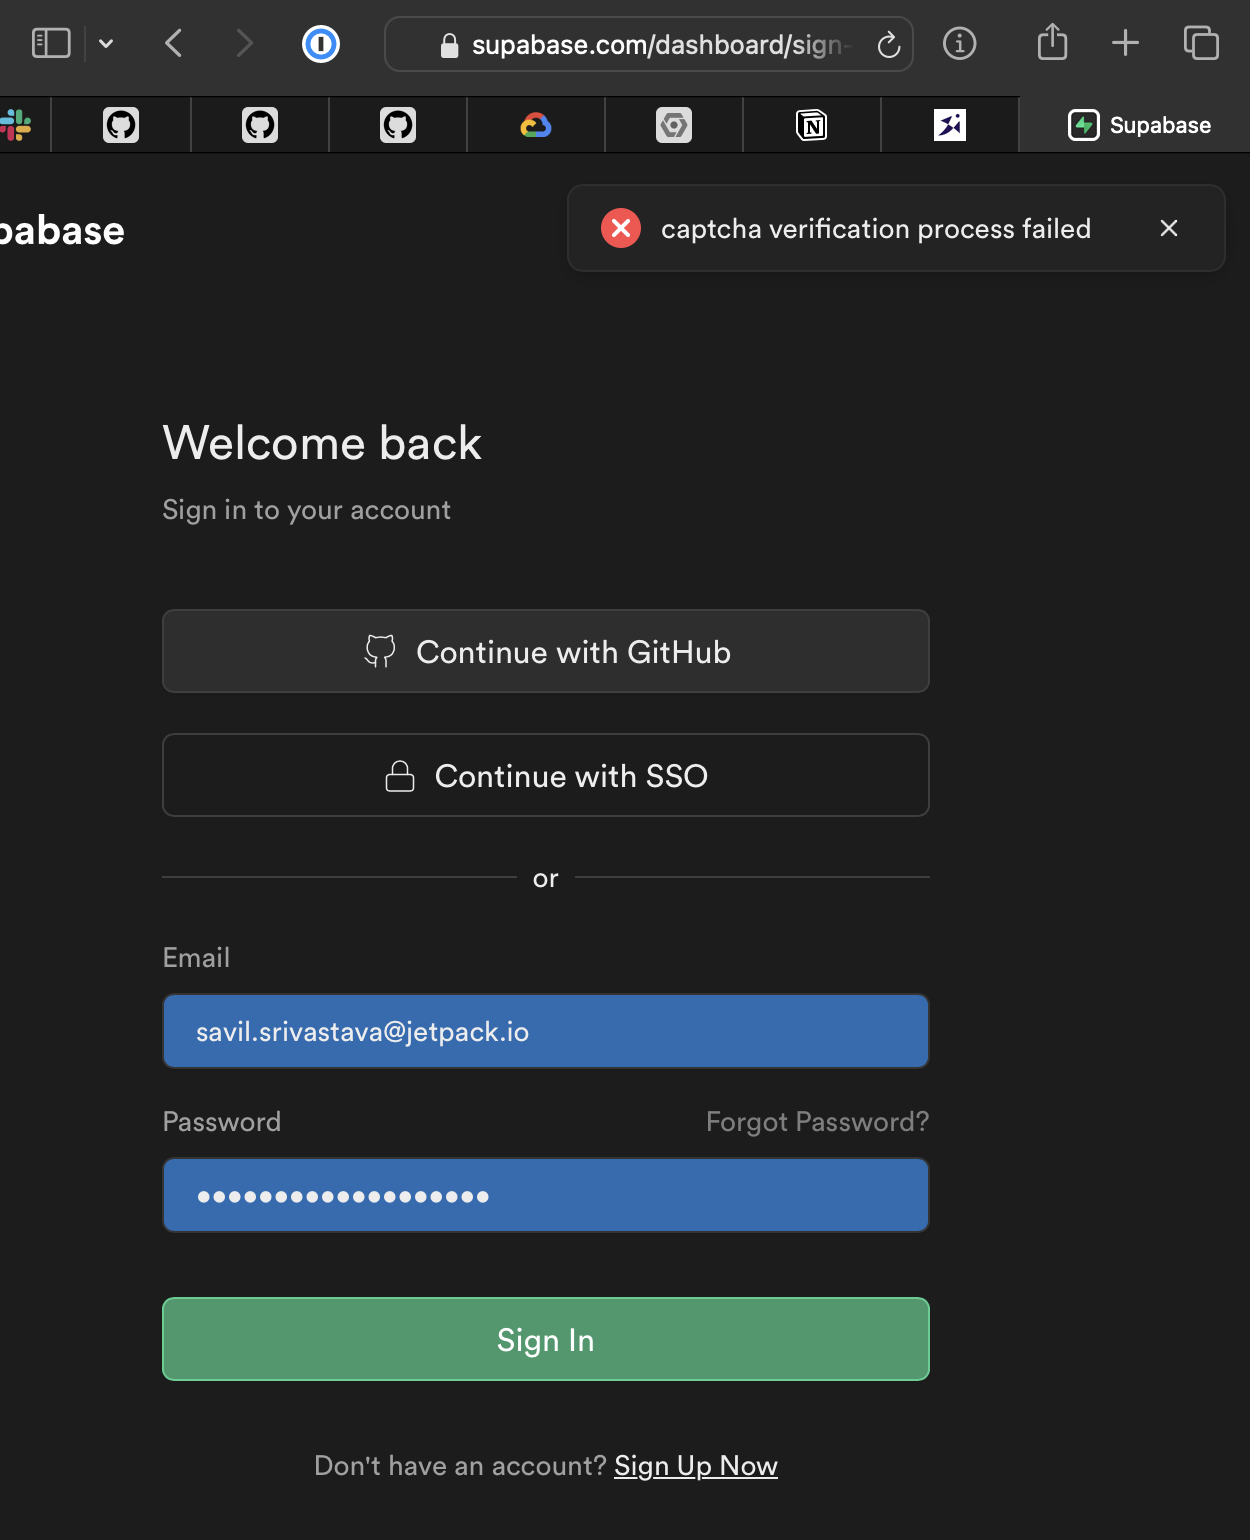
Task: Switch to a GitHub tab
Action: [121, 125]
